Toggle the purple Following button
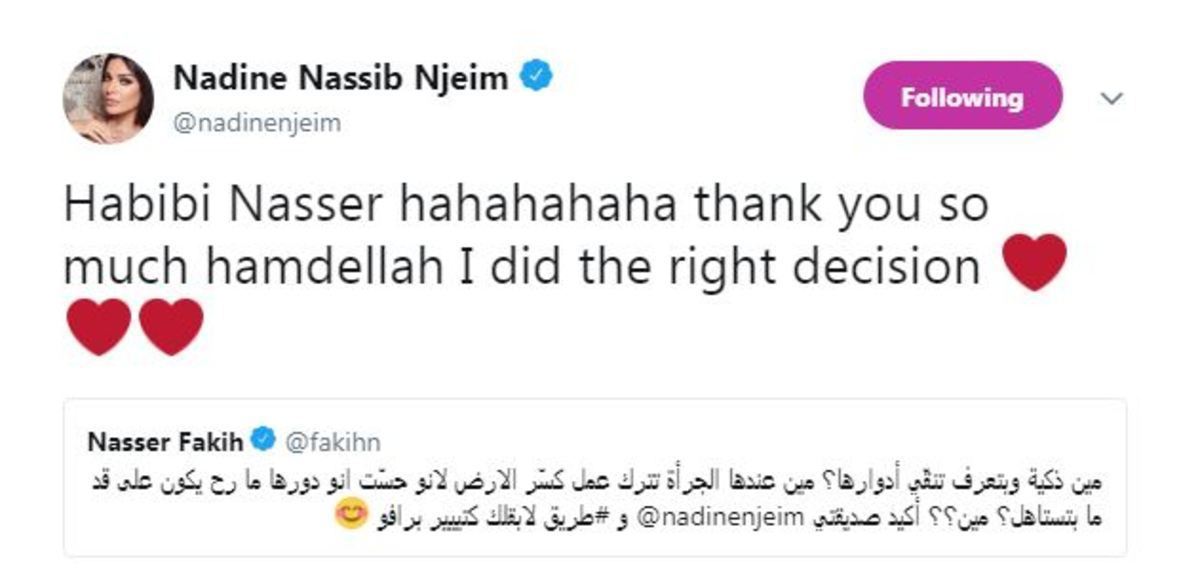The width and height of the screenshot is (1200, 569). click(x=962, y=97)
